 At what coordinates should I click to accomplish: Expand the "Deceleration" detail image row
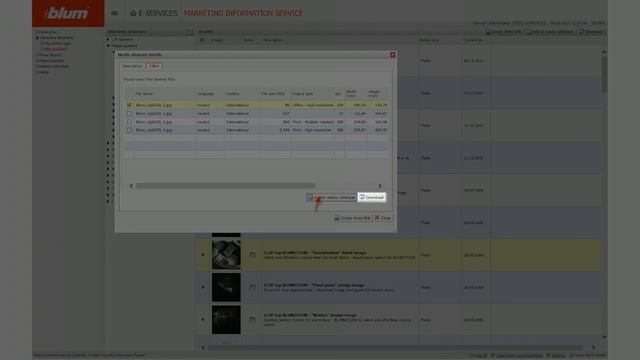point(203,255)
